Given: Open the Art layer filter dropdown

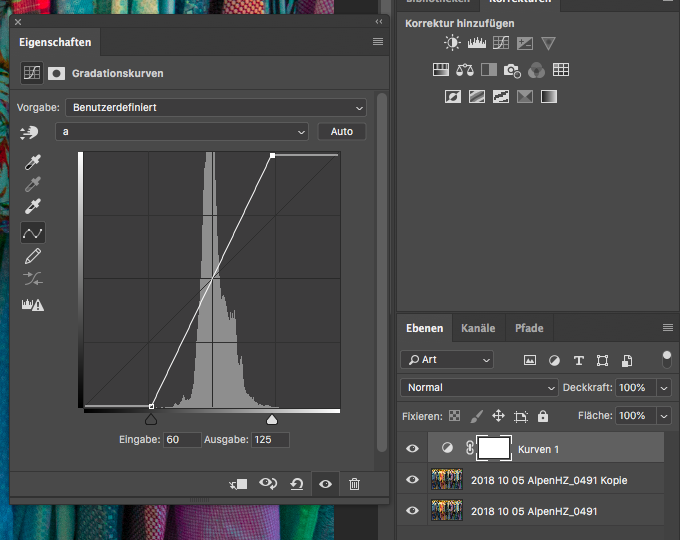Looking at the screenshot, I should click(x=447, y=360).
